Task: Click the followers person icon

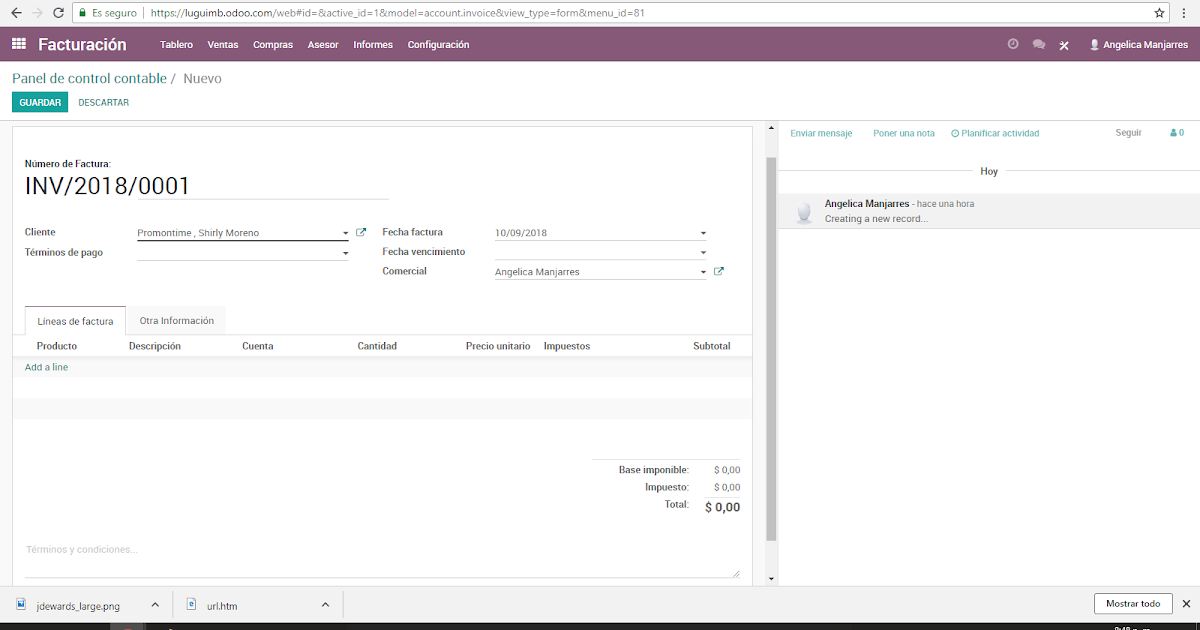Action: click(1176, 132)
